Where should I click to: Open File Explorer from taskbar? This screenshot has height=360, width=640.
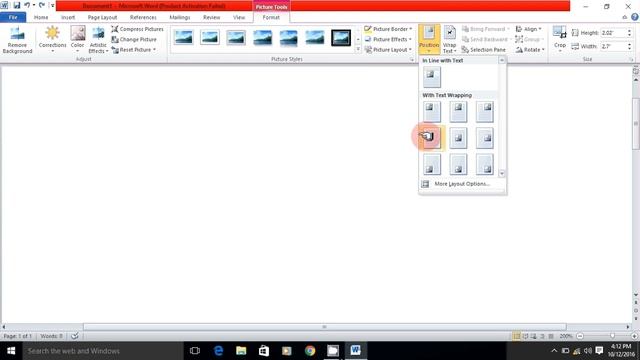pyautogui.click(x=241, y=351)
